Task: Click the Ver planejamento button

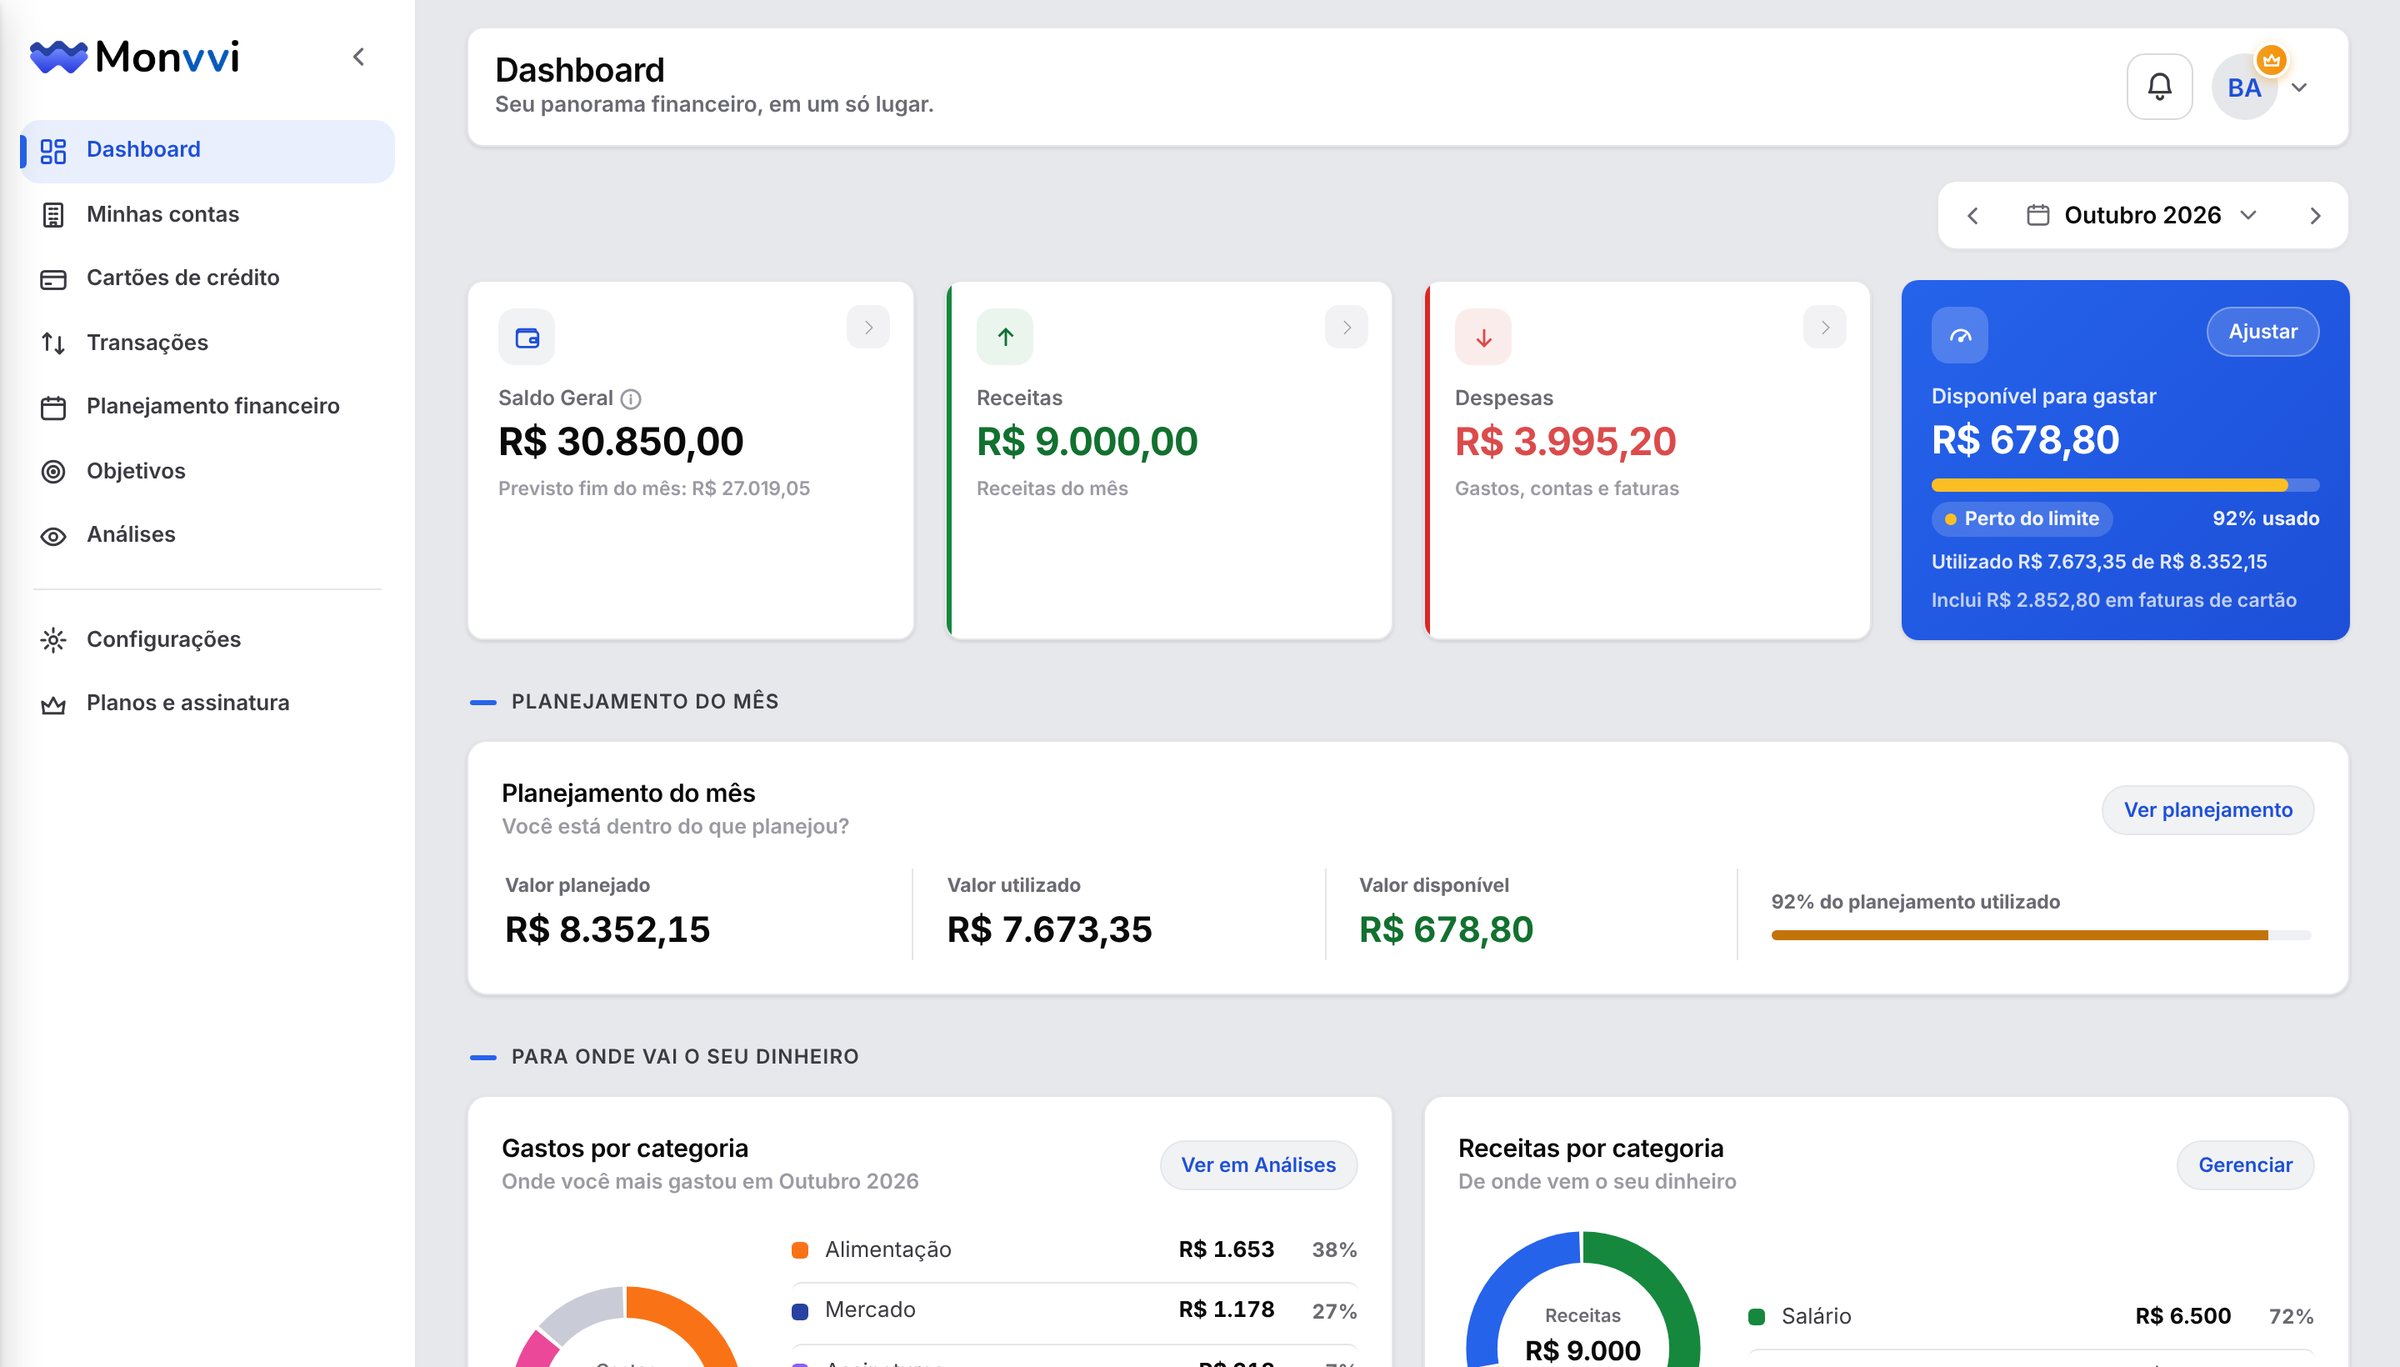Action: pyautogui.click(x=2208, y=810)
